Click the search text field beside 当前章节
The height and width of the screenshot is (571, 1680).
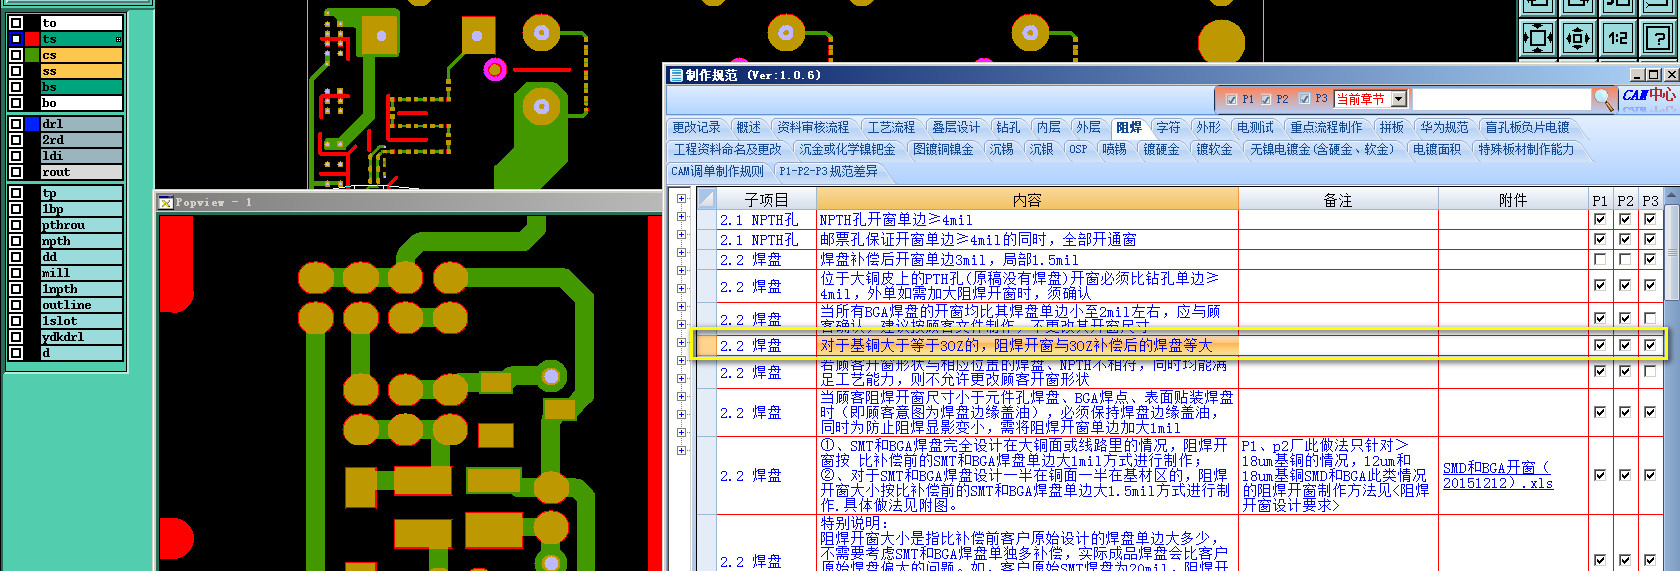click(x=1501, y=99)
